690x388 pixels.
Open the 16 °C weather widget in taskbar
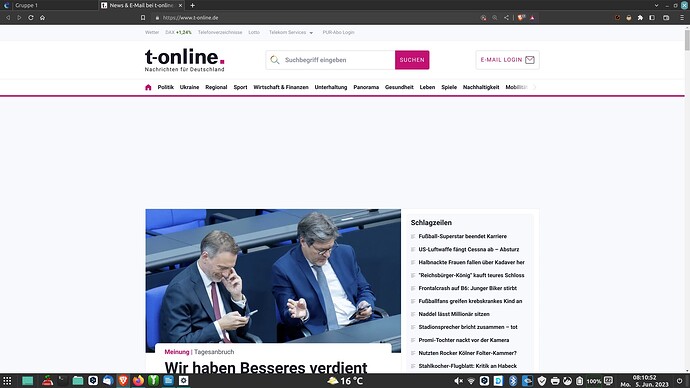(345, 381)
